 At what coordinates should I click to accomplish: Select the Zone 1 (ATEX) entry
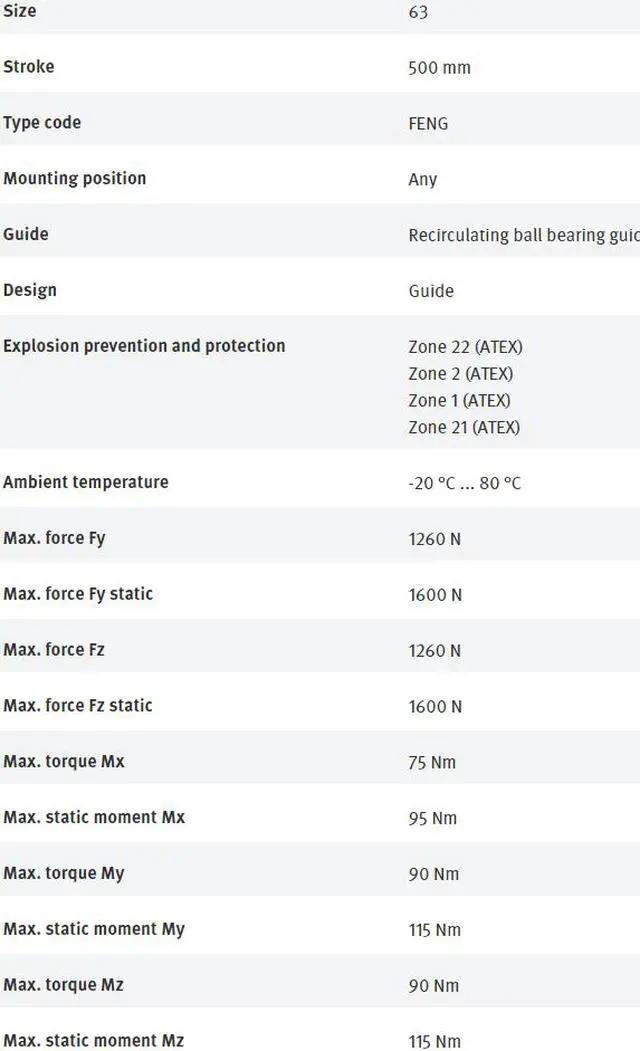pos(459,400)
